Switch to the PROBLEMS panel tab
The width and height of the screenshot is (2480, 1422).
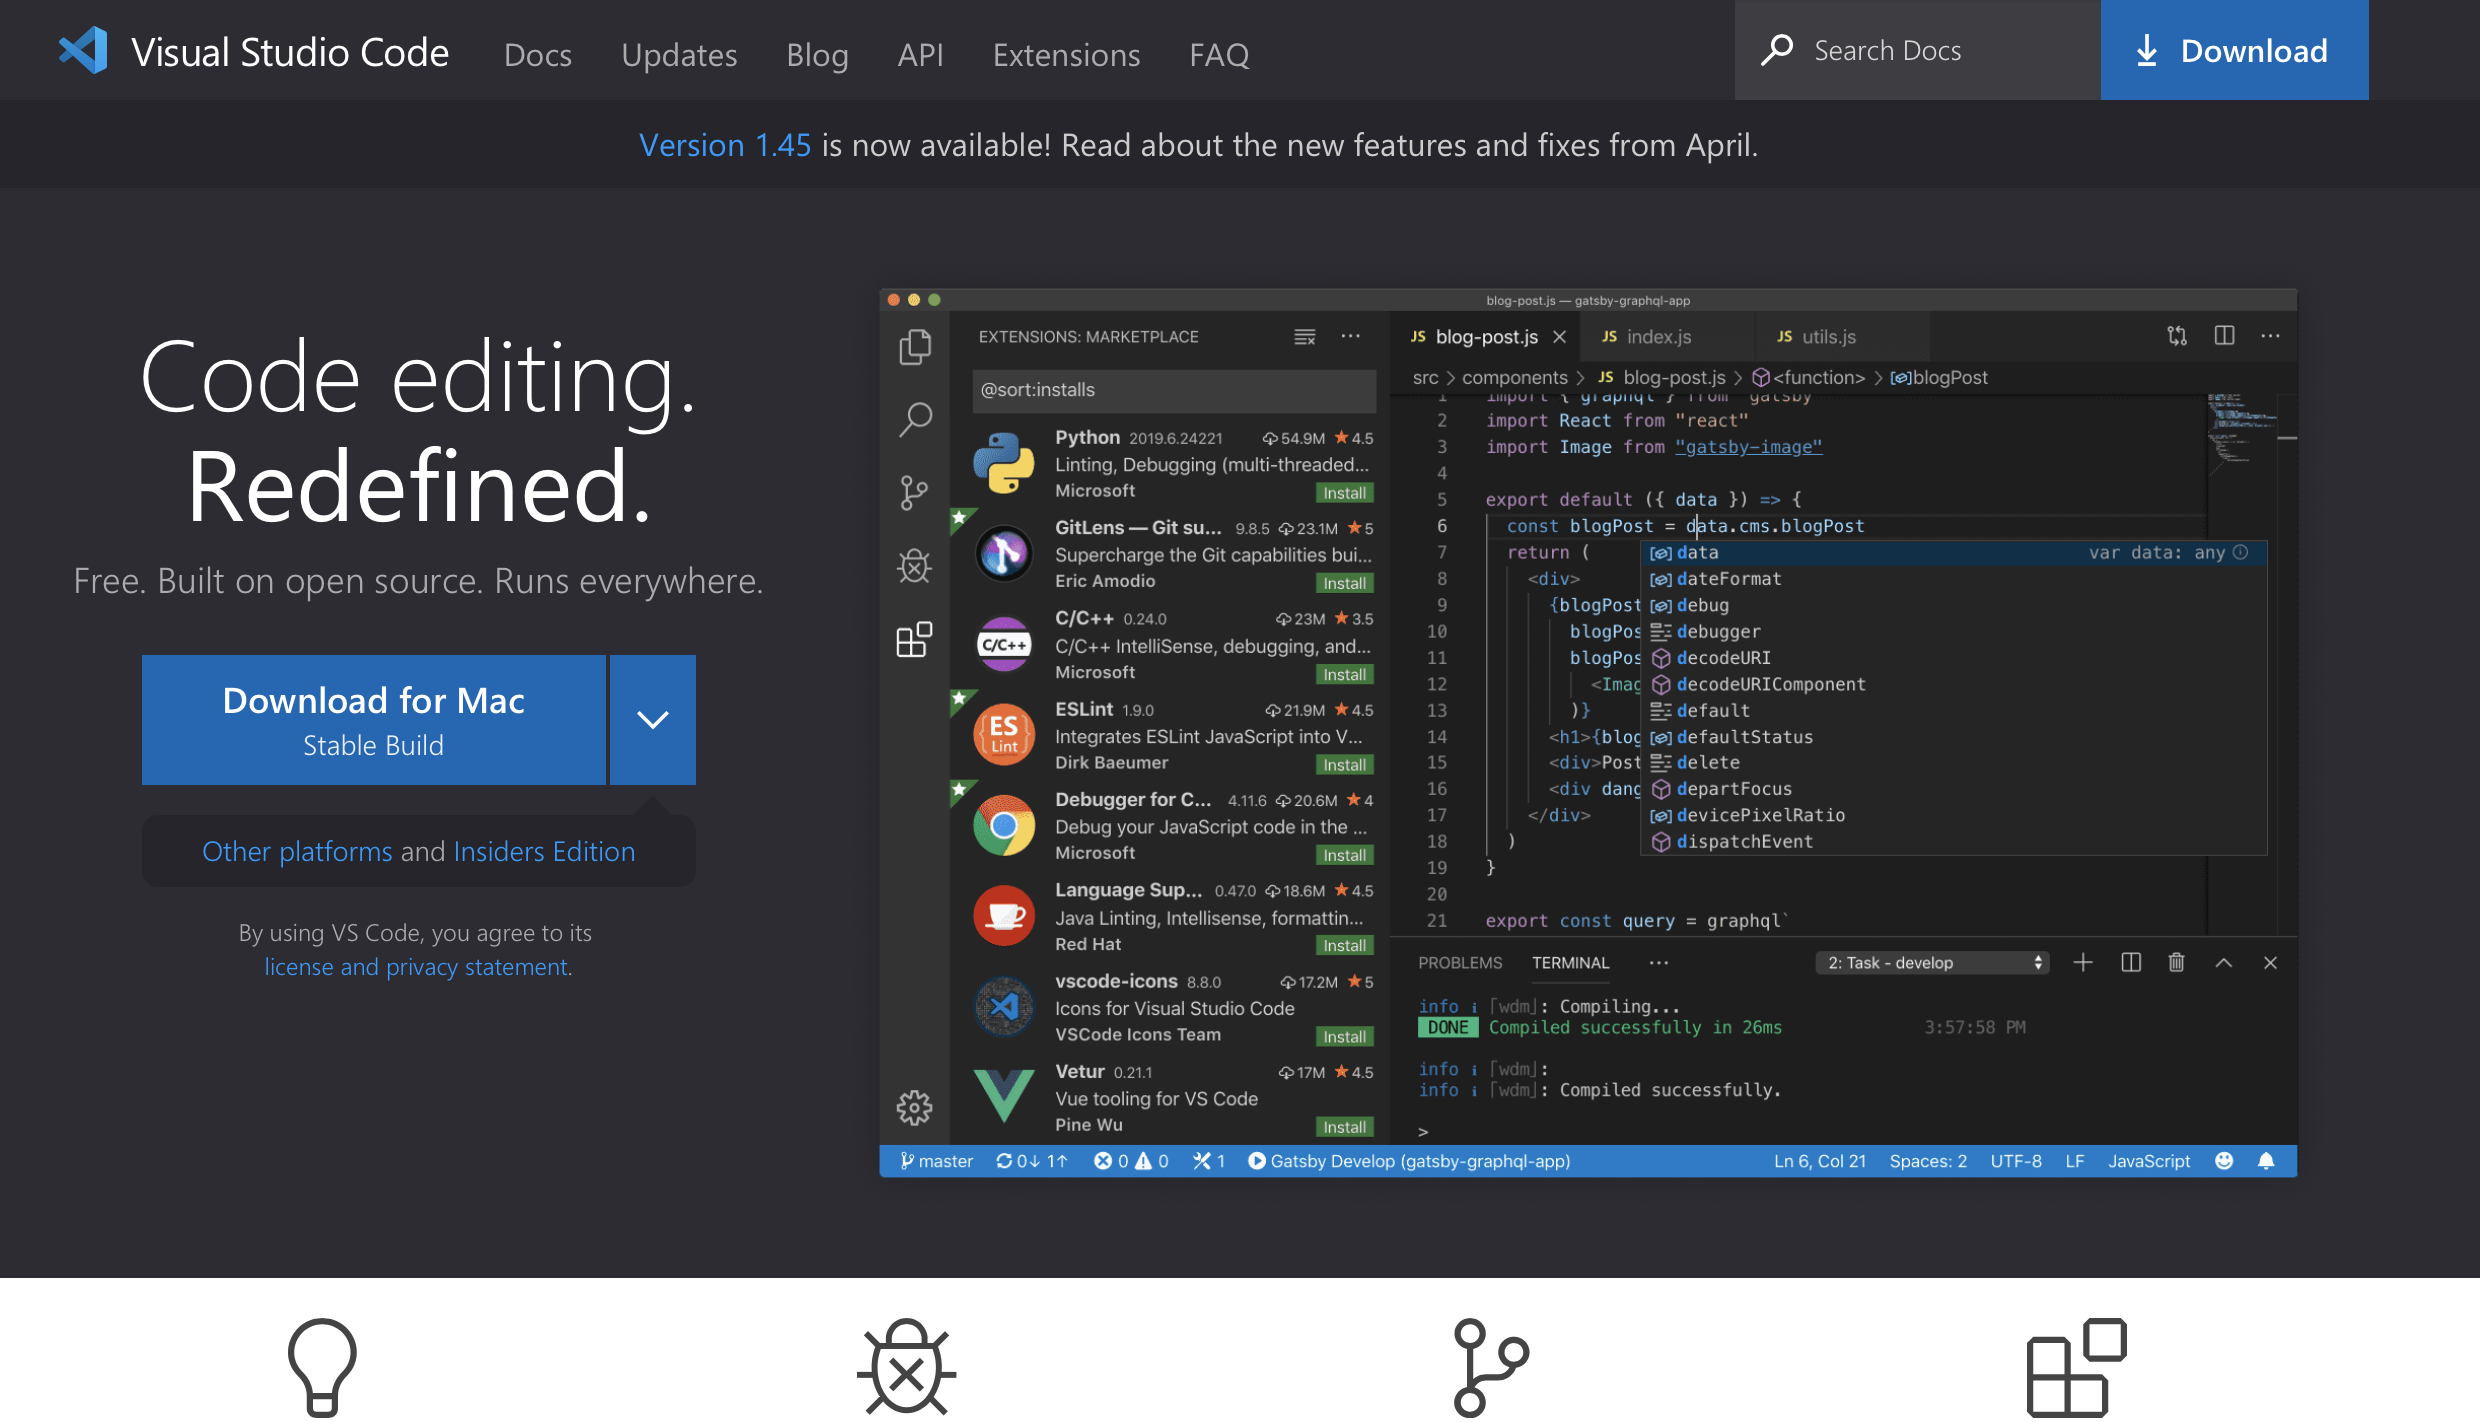[1460, 962]
